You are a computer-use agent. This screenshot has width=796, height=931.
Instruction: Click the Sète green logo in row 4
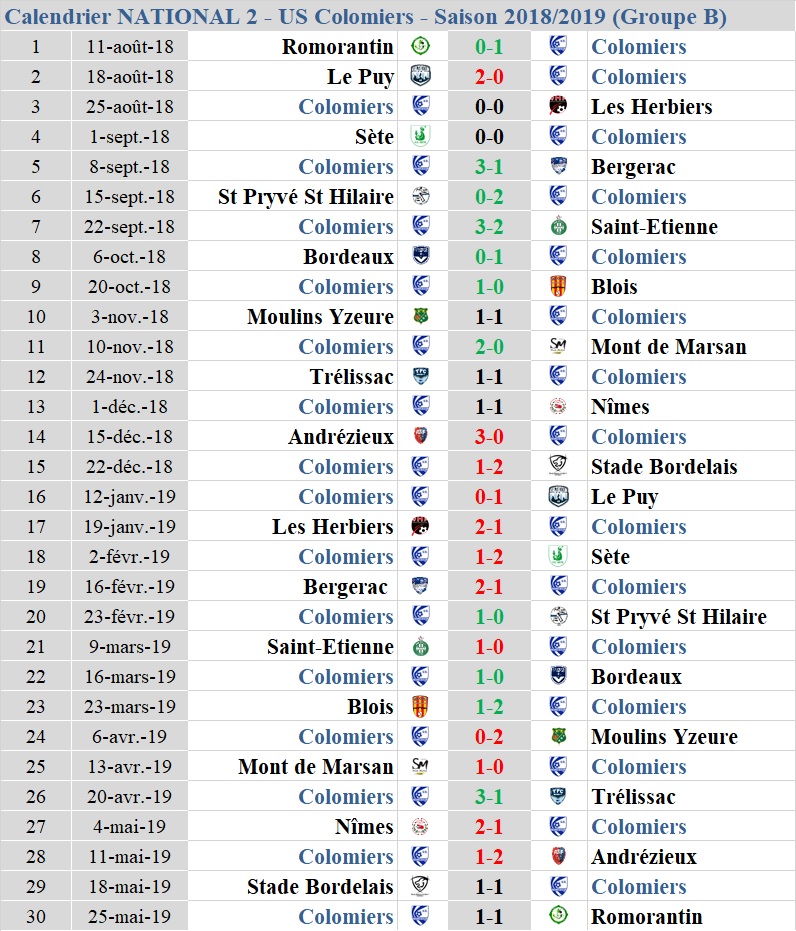(421, 136)
